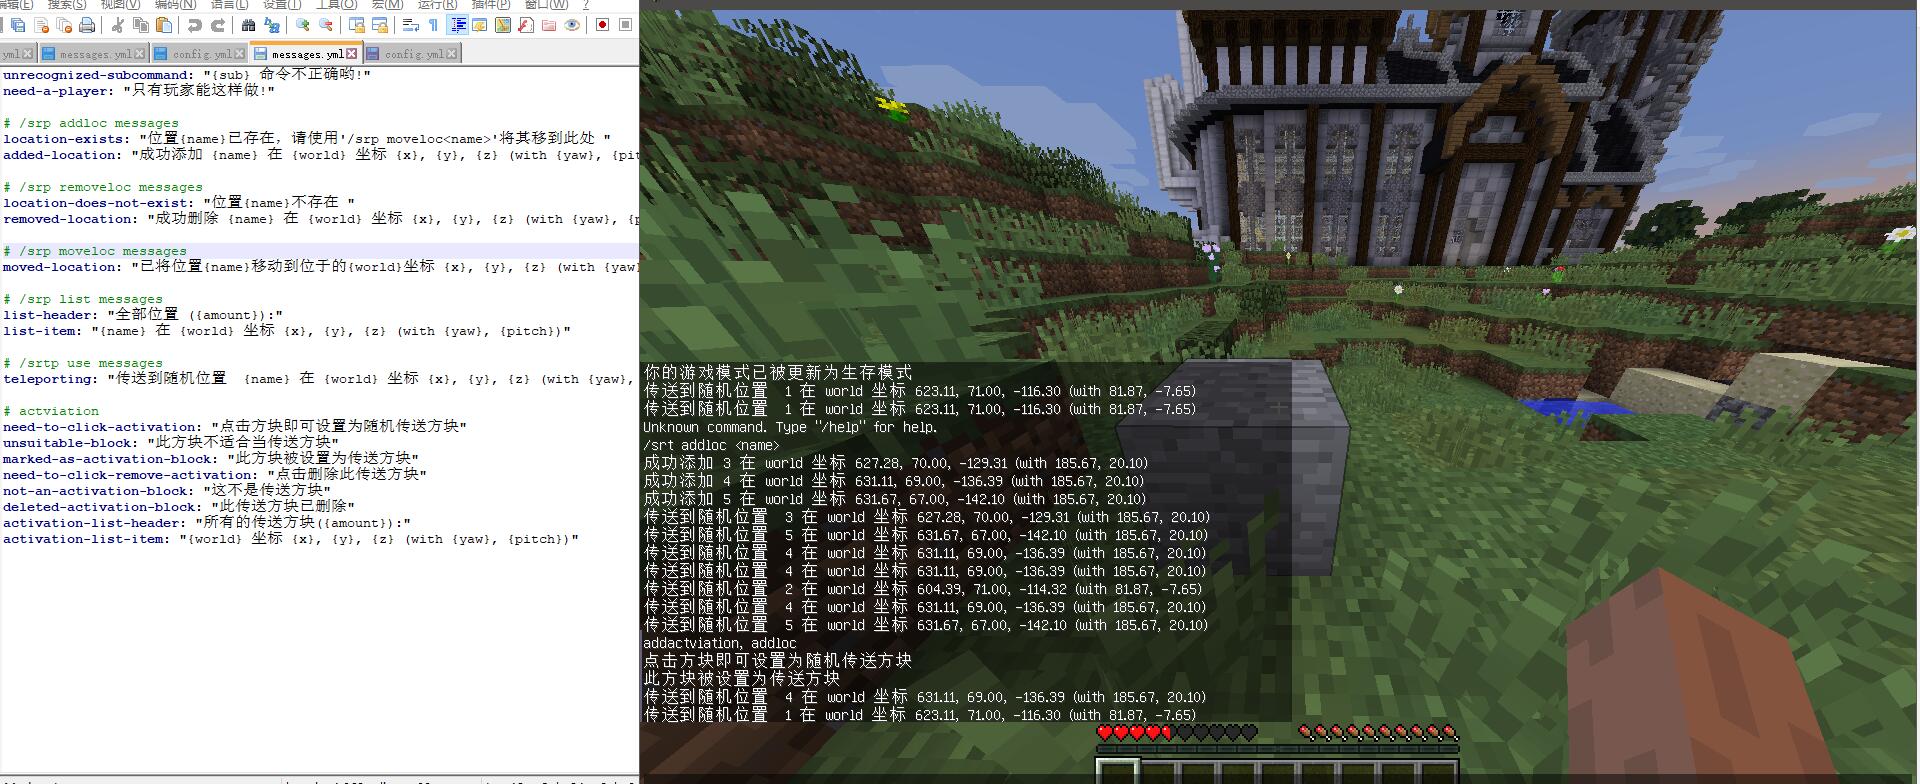Open the 窗口(W) menu
Screen dimensions: 1920x784
click(x=546, y=5)
